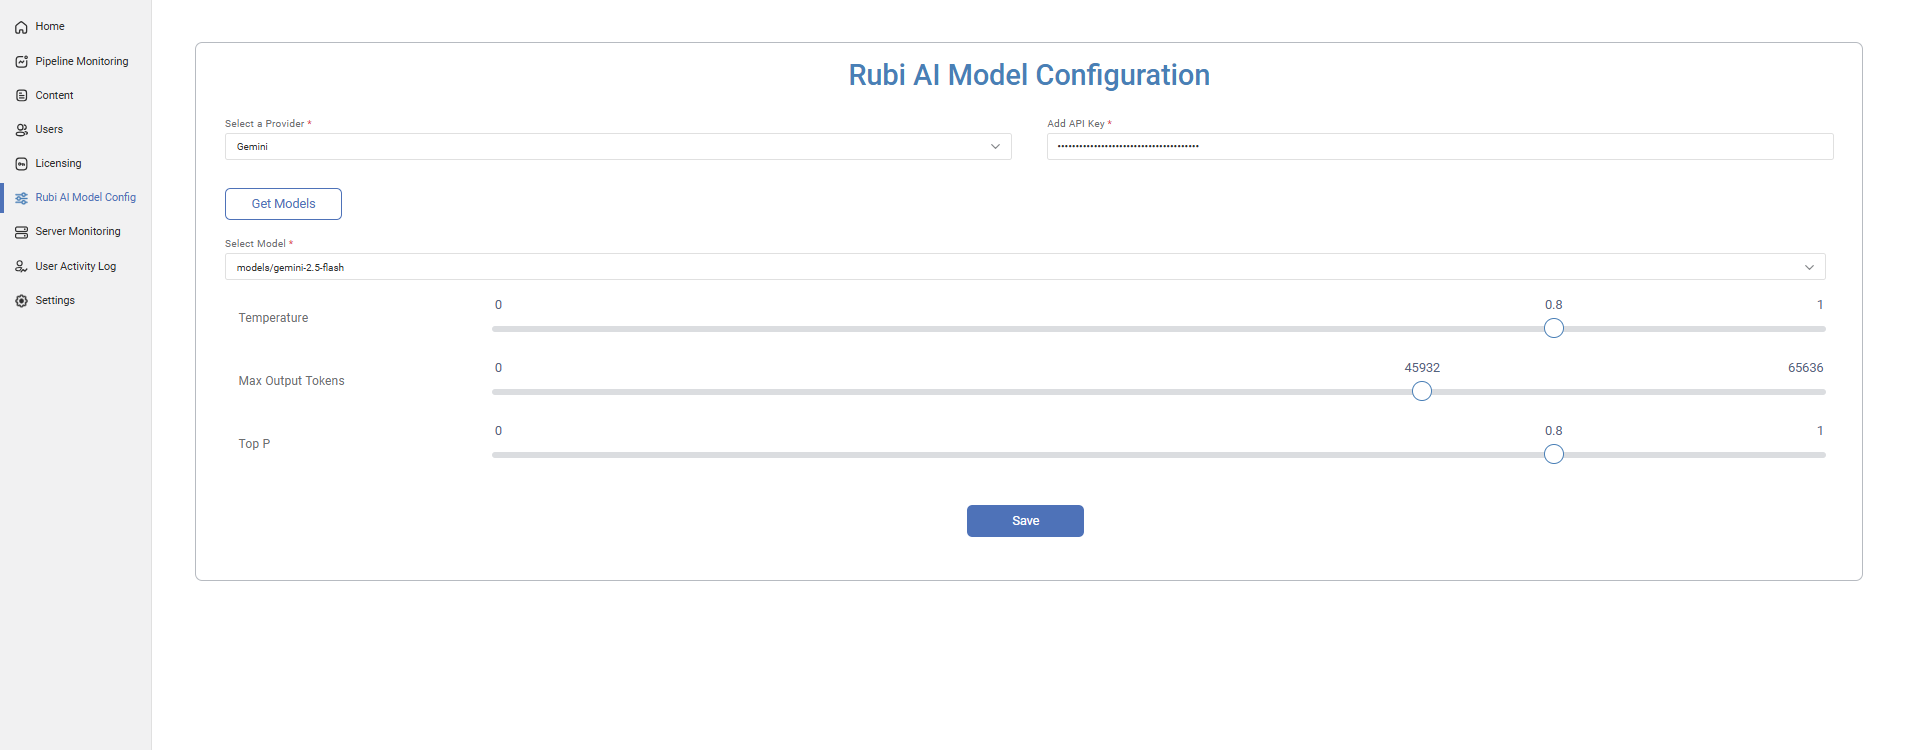
Task: Focus the Add API Key field
Action: pyautogui.click(x=1439, y=147)
